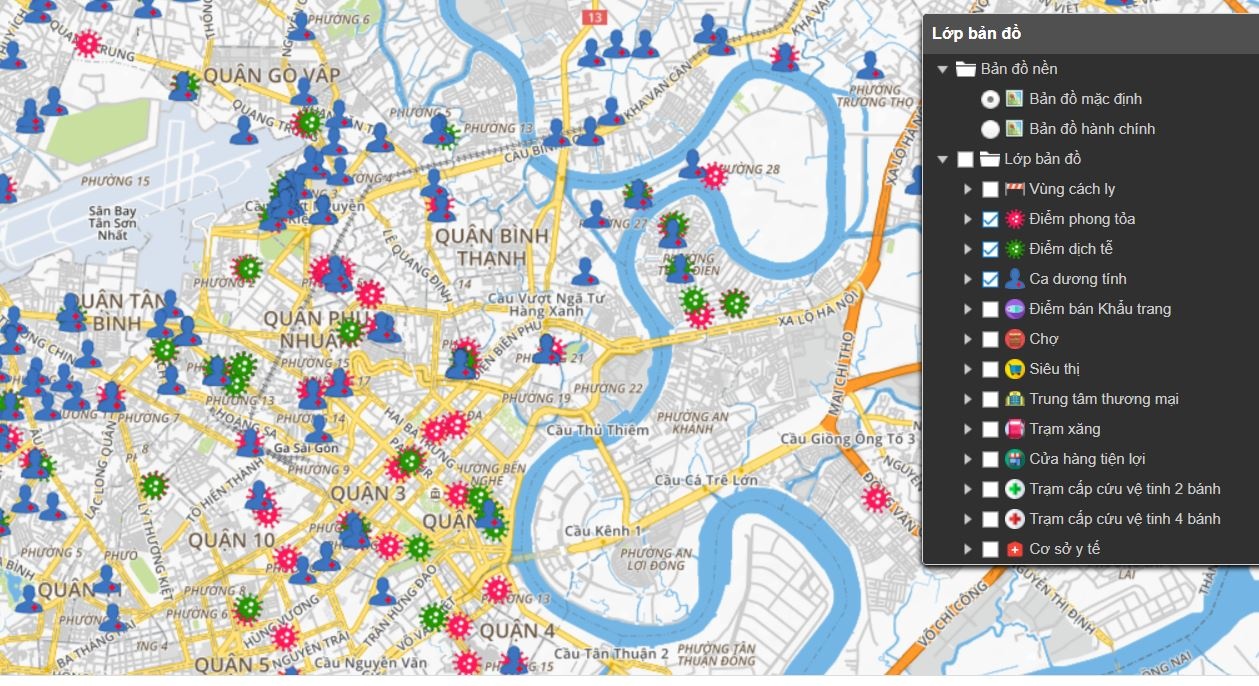
Task: Toggle the Lớp bản đồ parent group checkbox
Action: click(x=965, y=159)
